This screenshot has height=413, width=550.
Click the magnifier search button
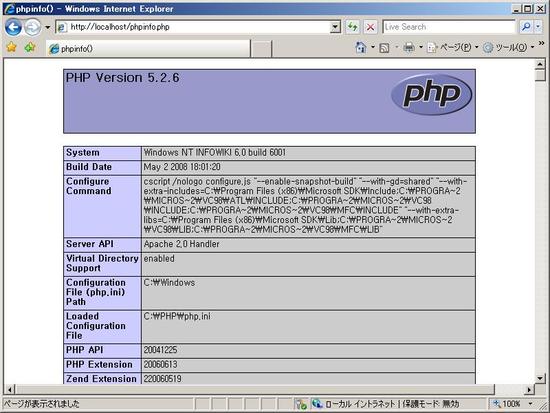[x=525, y=27]
